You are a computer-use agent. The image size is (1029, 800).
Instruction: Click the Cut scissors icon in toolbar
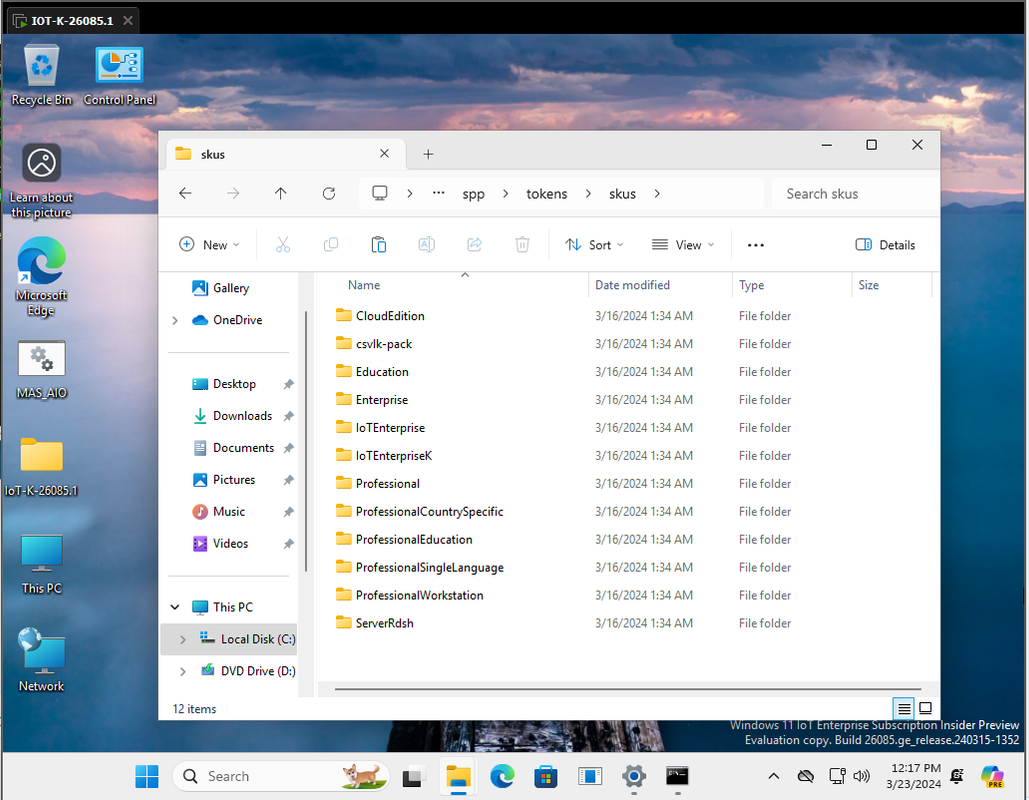(283, 245)
